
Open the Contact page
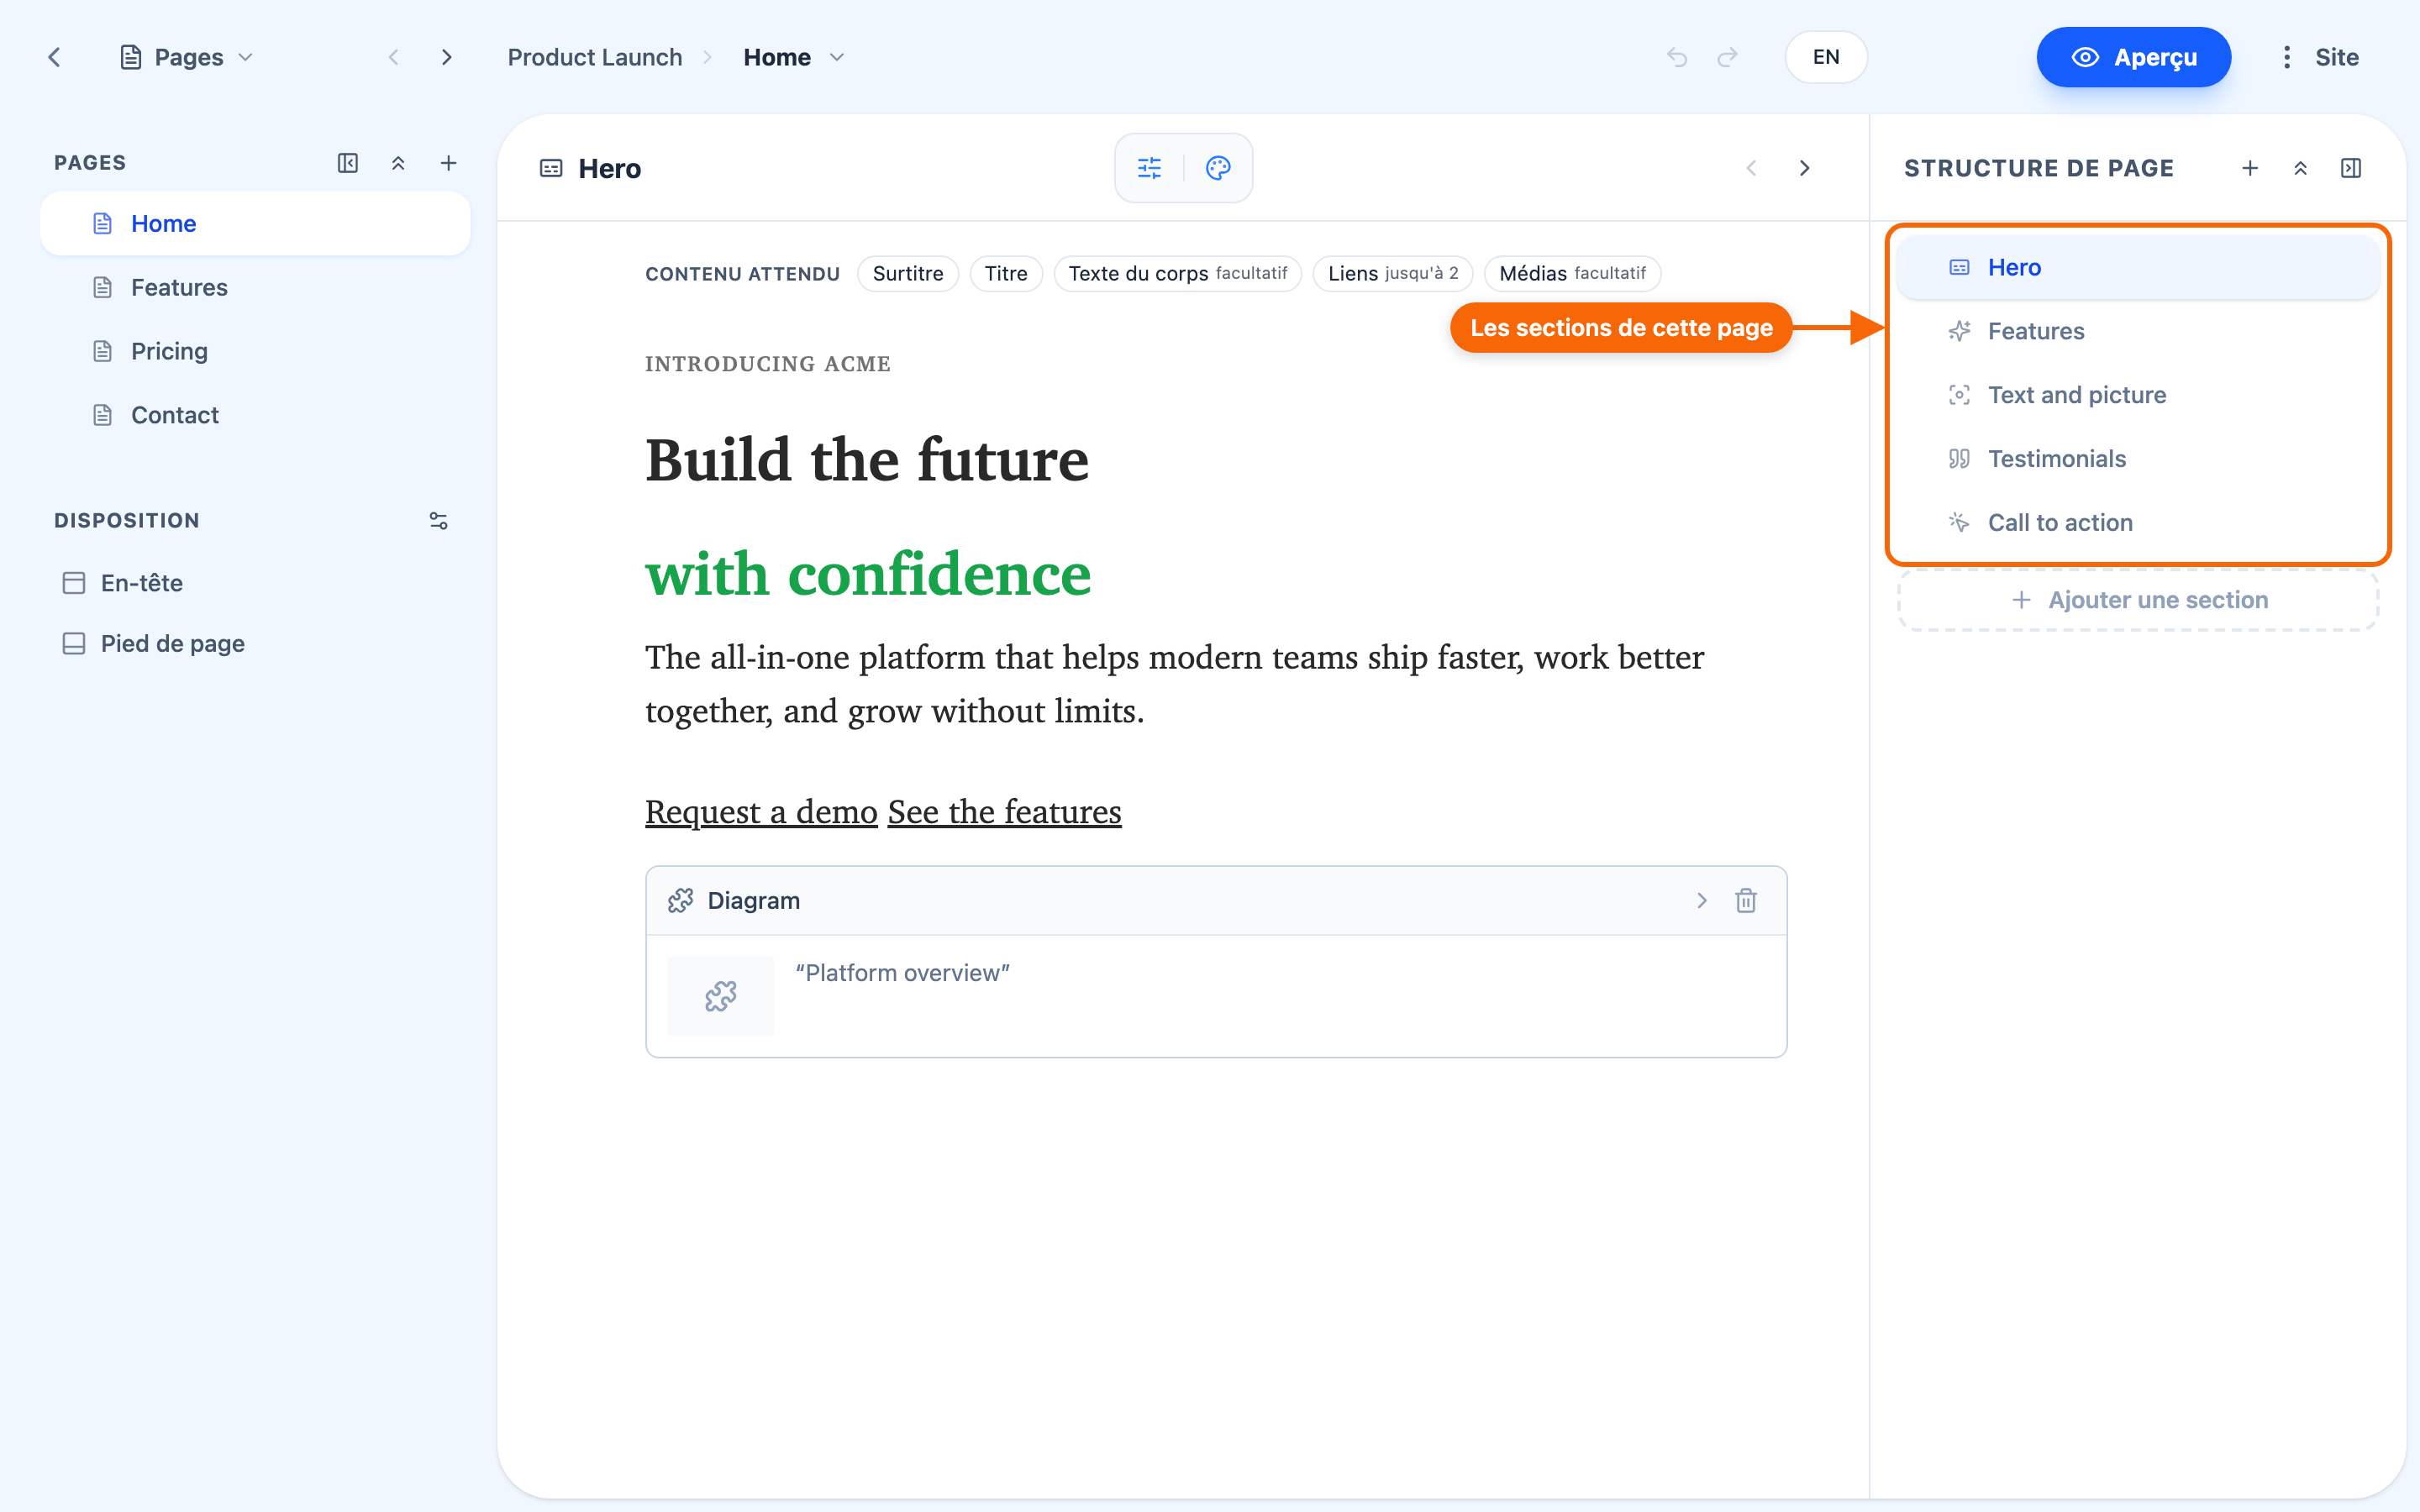pos(255,415)
